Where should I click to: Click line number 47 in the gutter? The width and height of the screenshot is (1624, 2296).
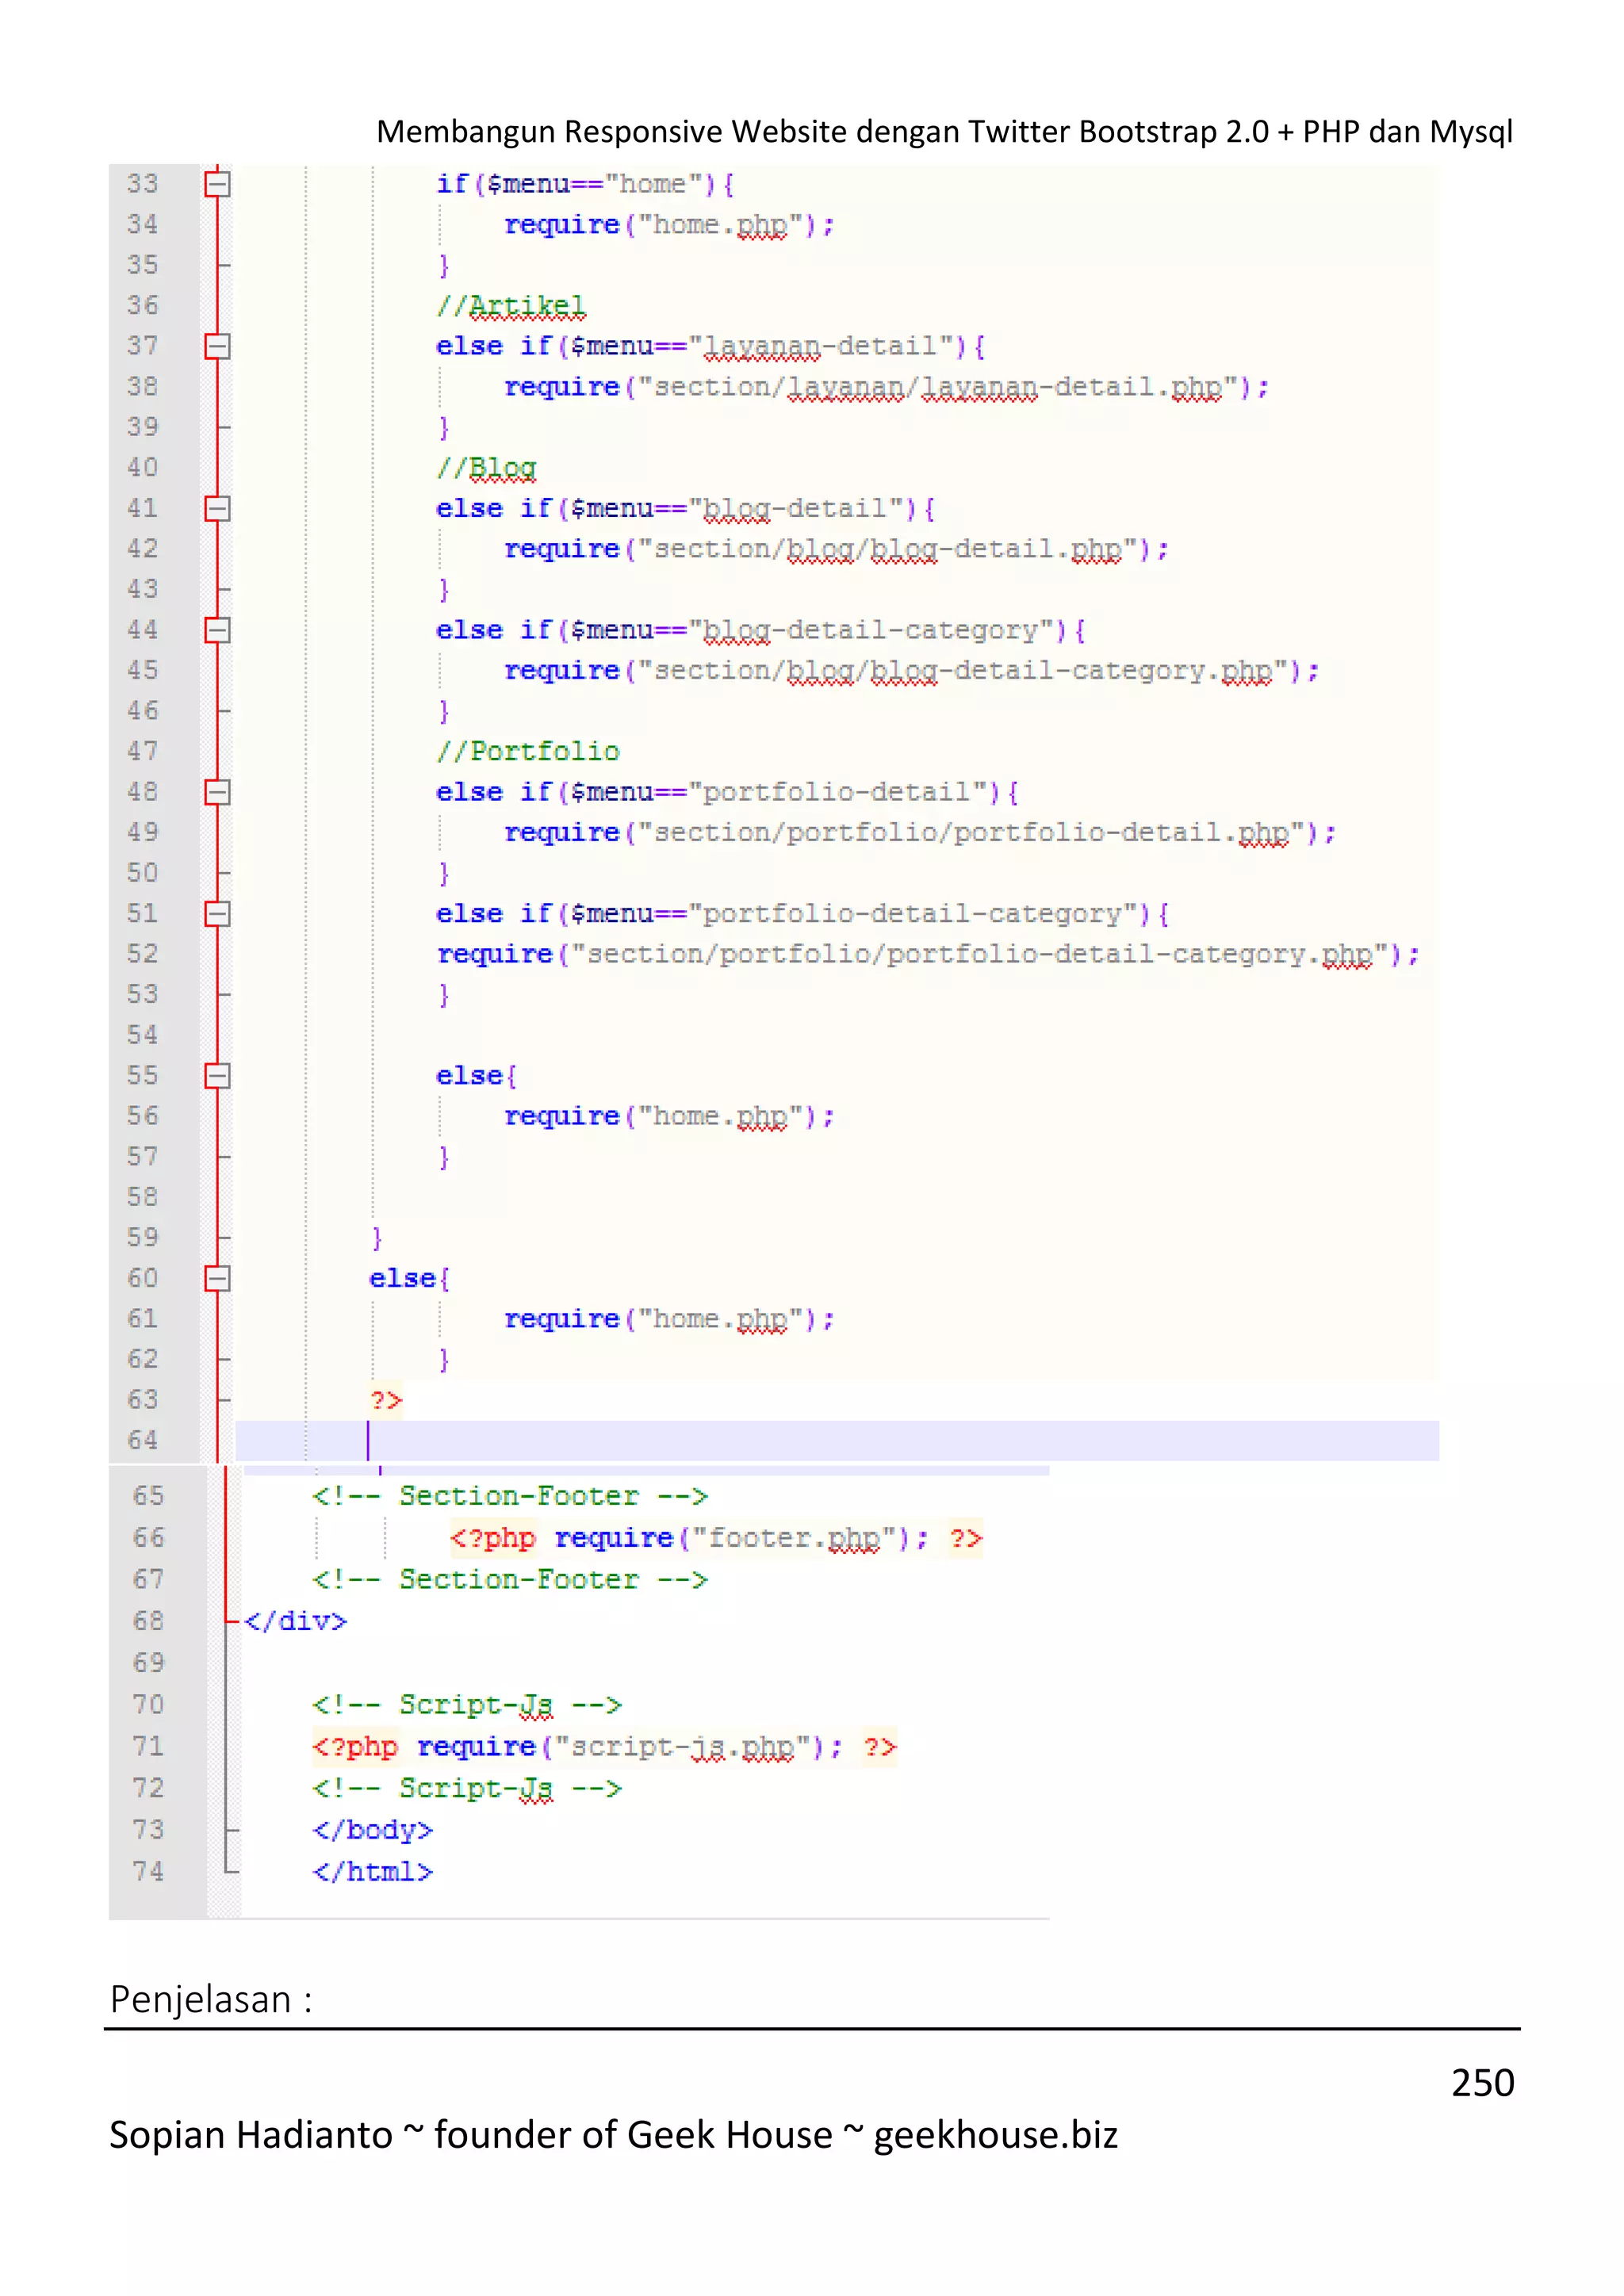coord(142,751)
